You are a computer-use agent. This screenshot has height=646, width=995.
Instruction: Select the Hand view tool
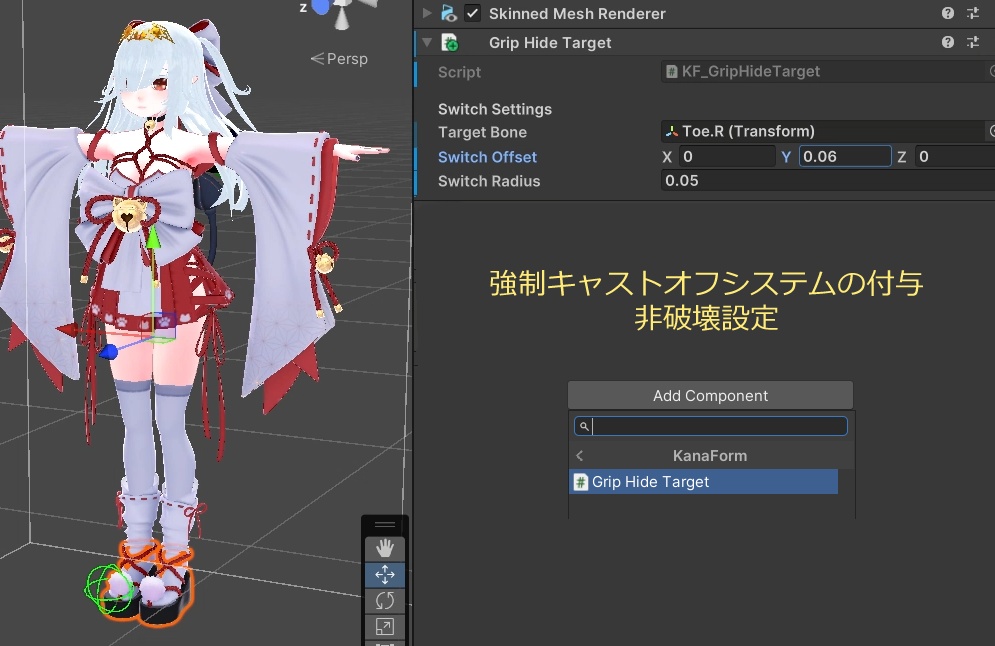click(x=385, y=548)
